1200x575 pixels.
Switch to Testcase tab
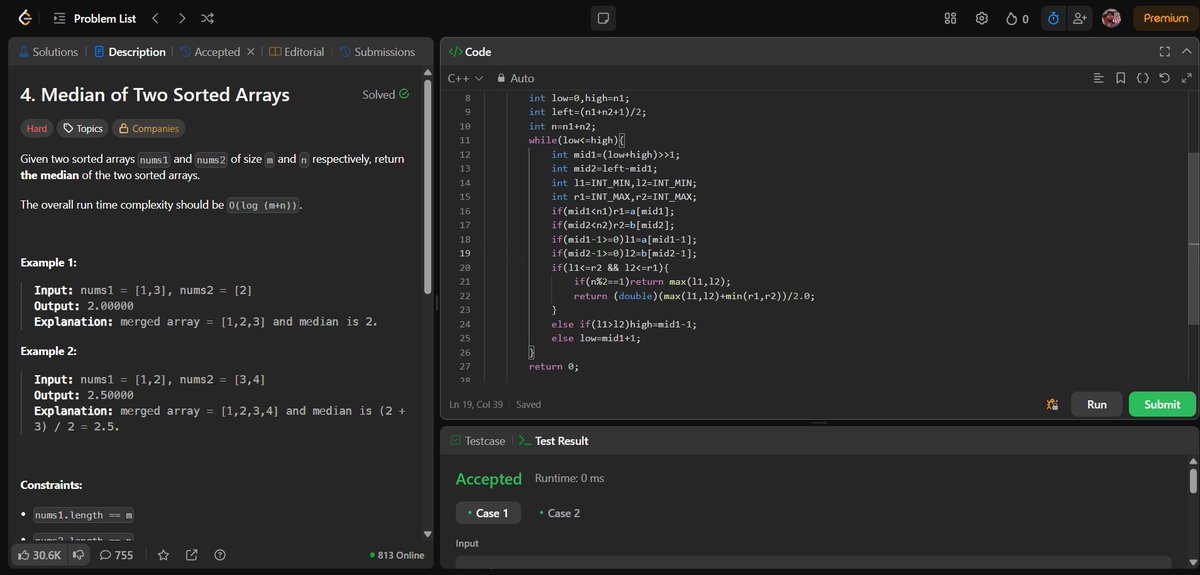coord(478,441)
